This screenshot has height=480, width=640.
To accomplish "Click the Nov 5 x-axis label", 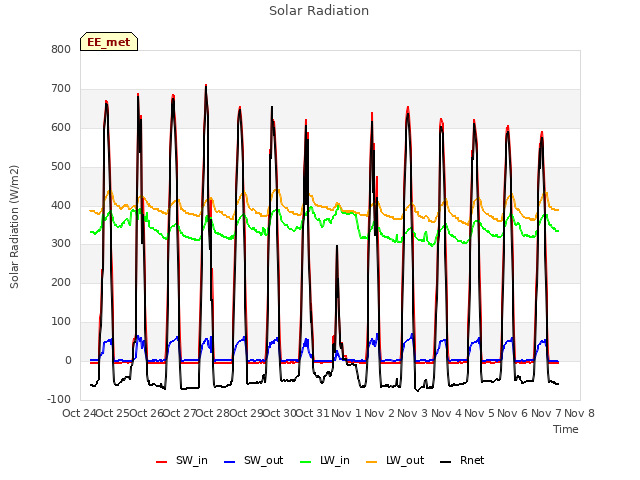I will (479, 413).
